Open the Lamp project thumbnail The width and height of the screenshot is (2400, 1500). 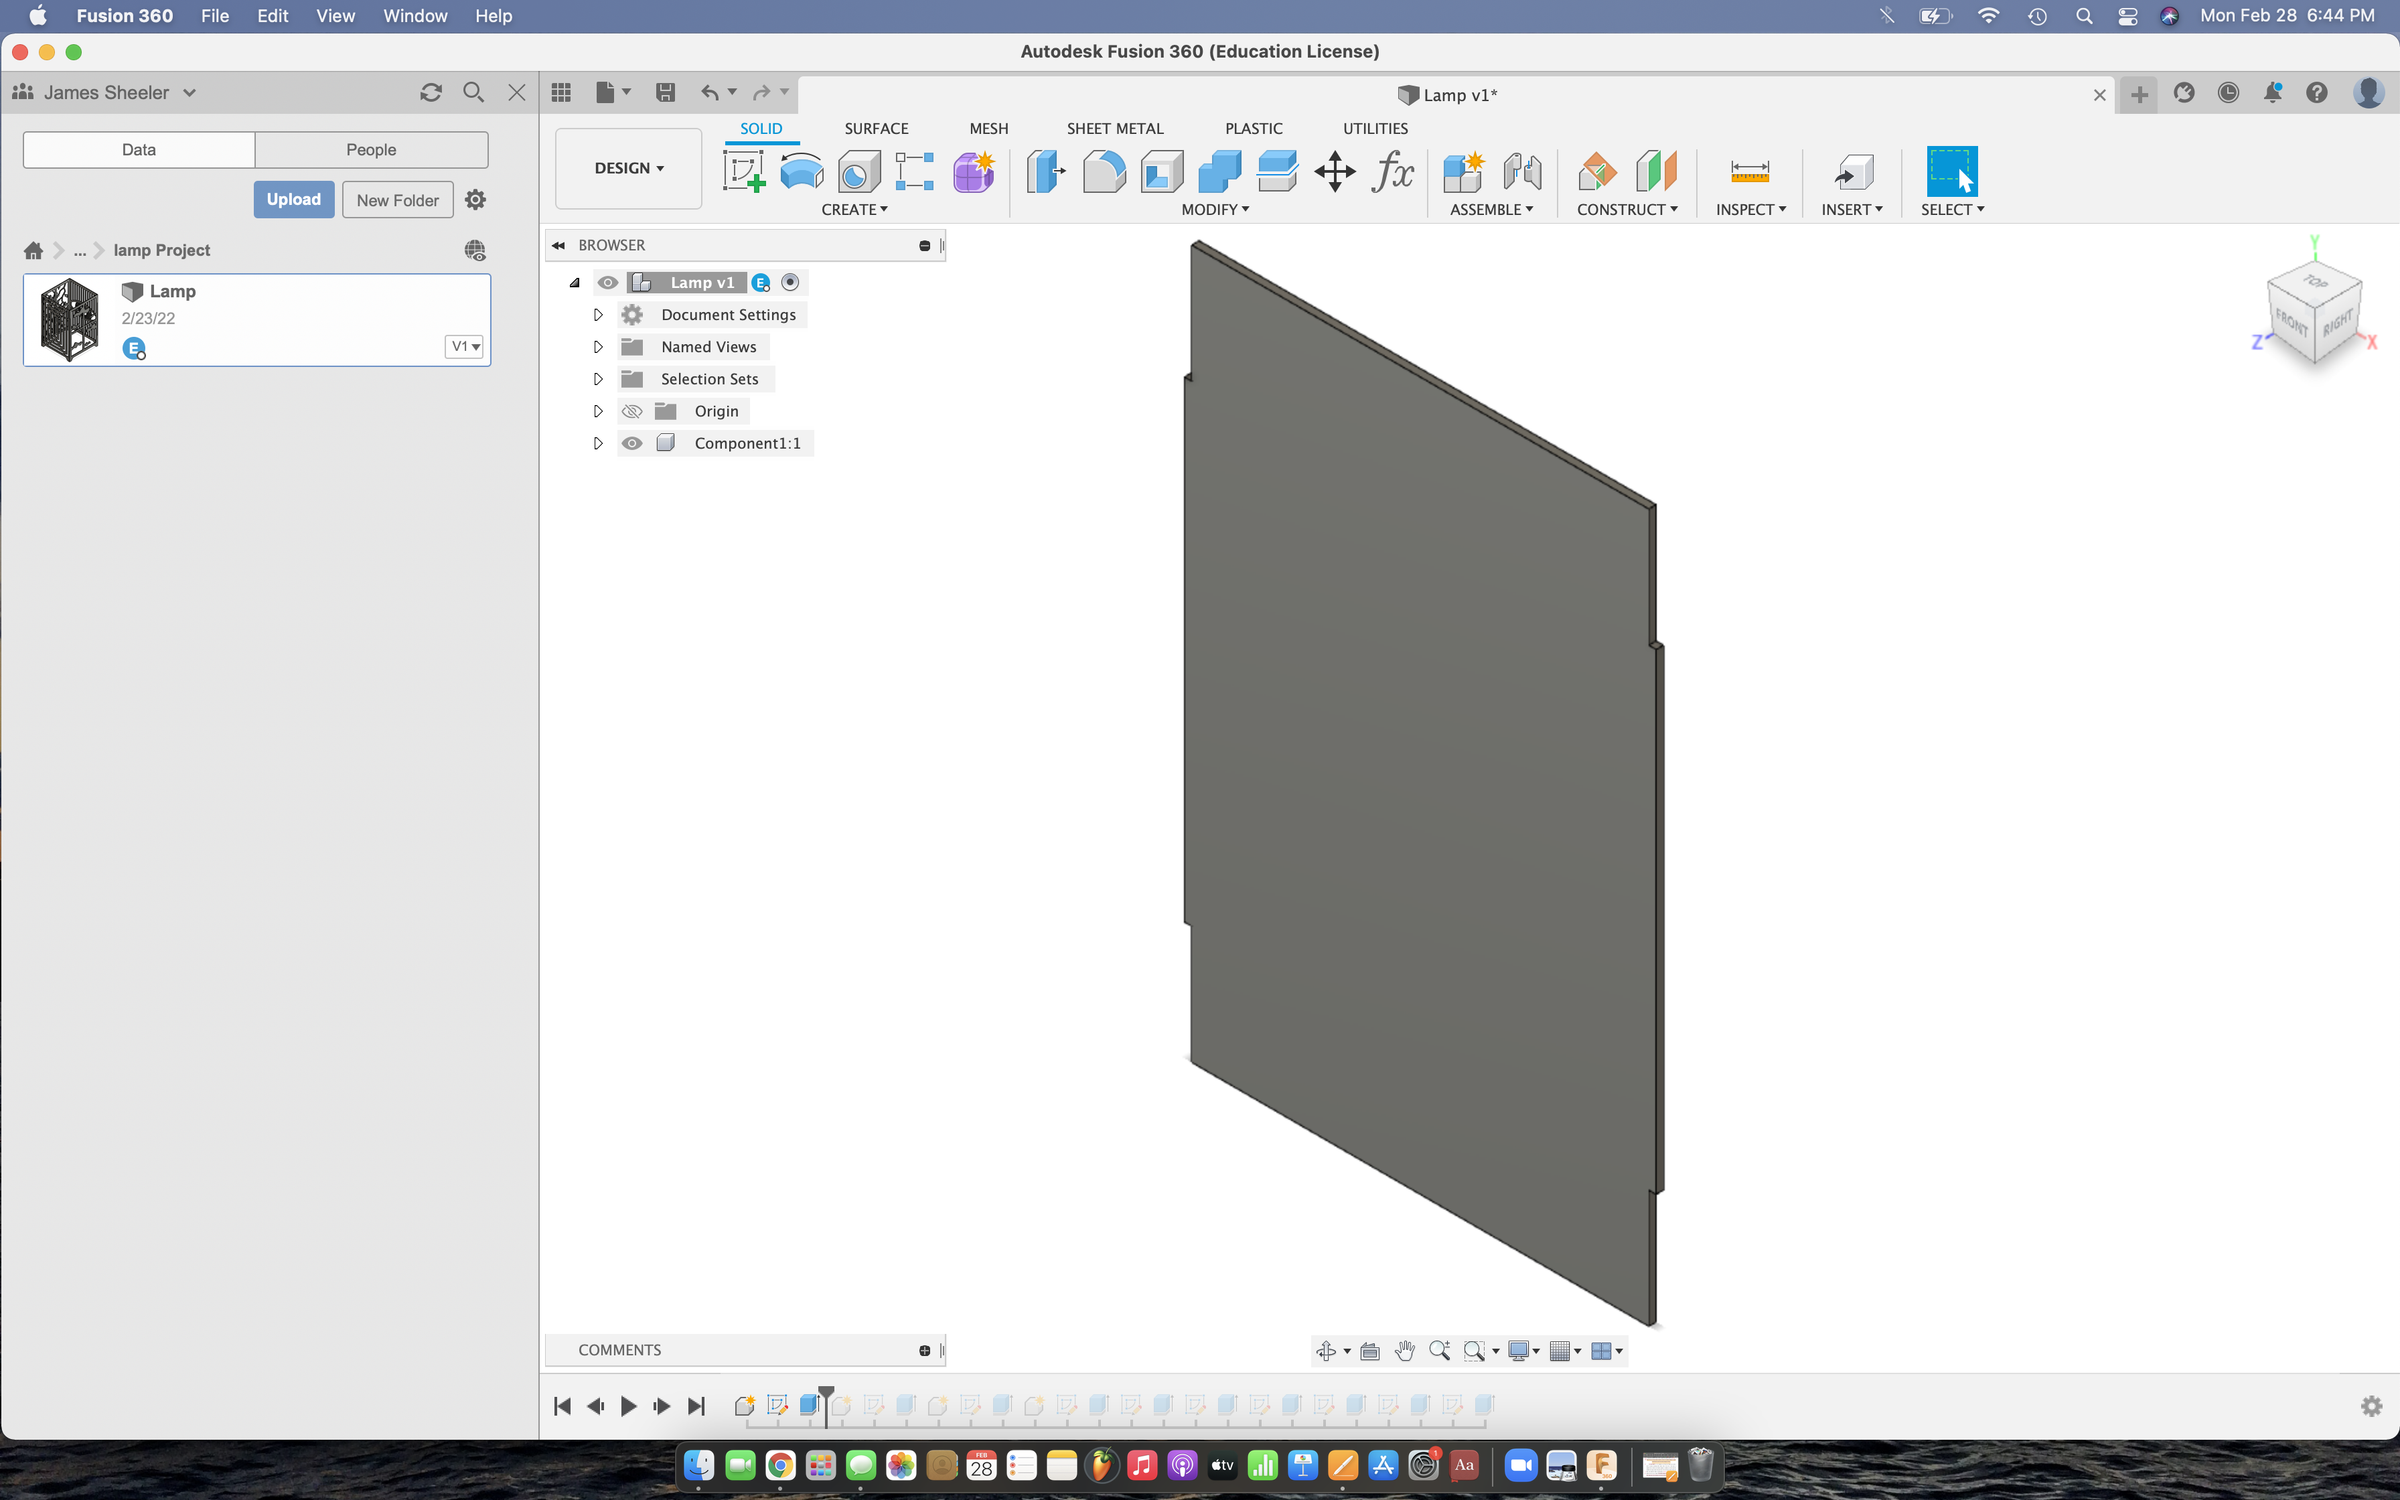[x=68, y=318]
